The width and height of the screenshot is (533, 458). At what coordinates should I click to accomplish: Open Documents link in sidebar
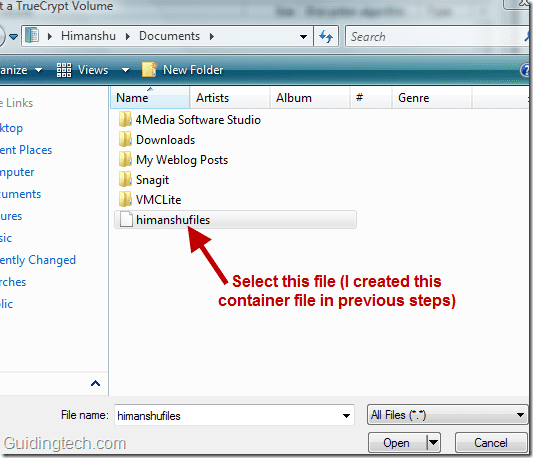coord(20,194)
